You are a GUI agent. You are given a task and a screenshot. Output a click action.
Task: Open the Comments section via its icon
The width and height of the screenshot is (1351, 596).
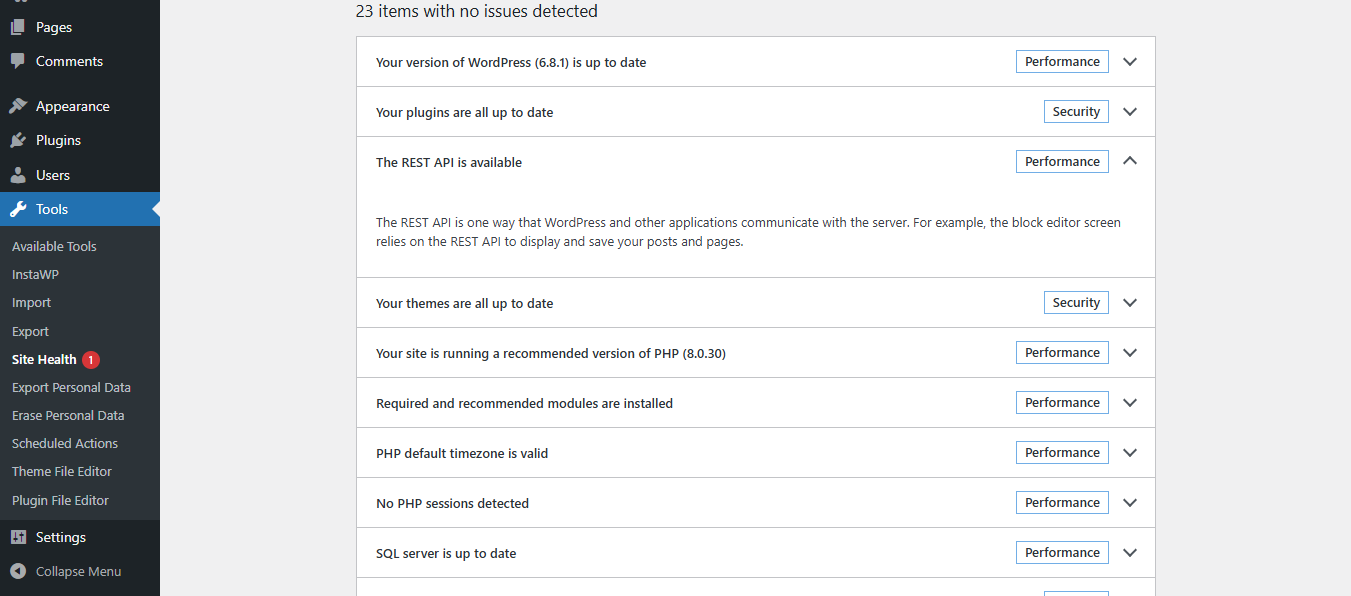pos(18,61)
